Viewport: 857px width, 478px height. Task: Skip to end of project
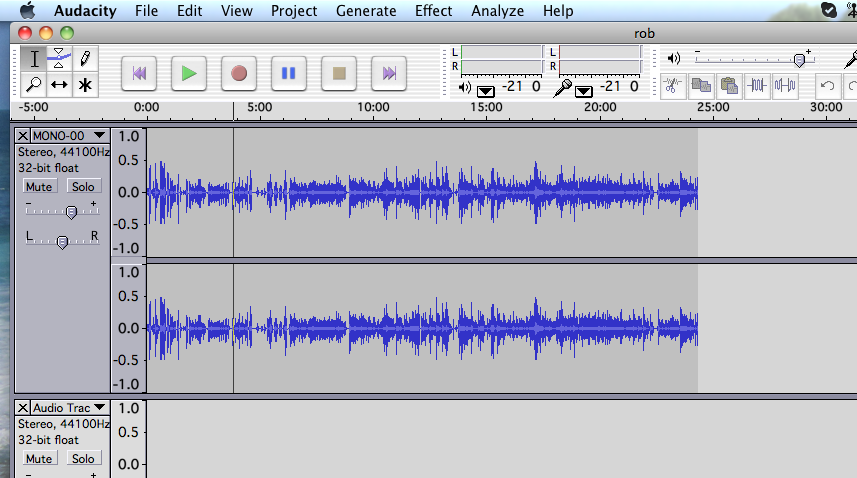pos(389,73)
